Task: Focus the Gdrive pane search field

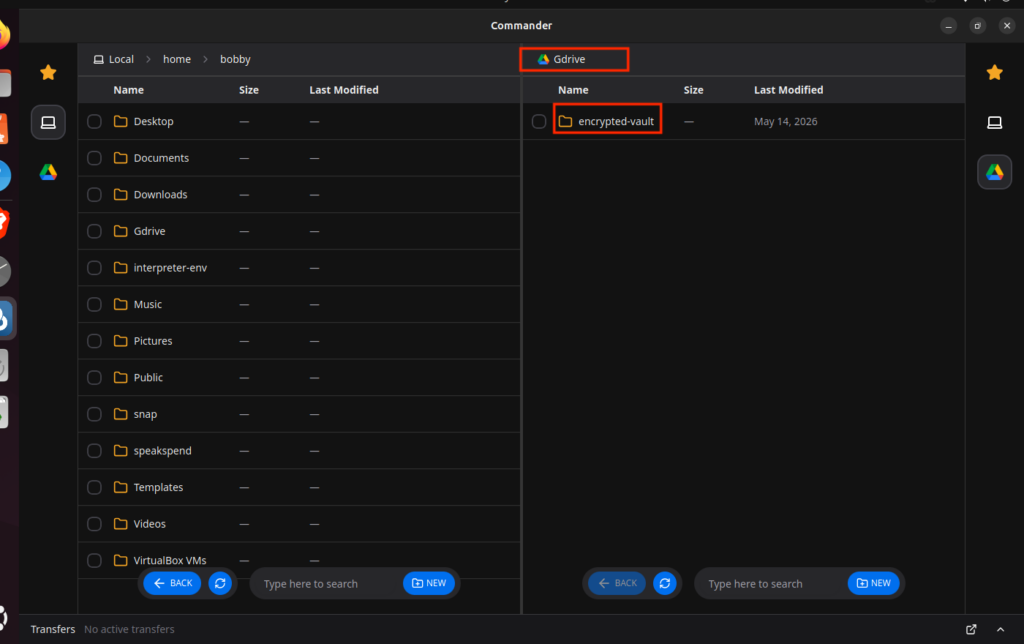Action: (771, 584)
